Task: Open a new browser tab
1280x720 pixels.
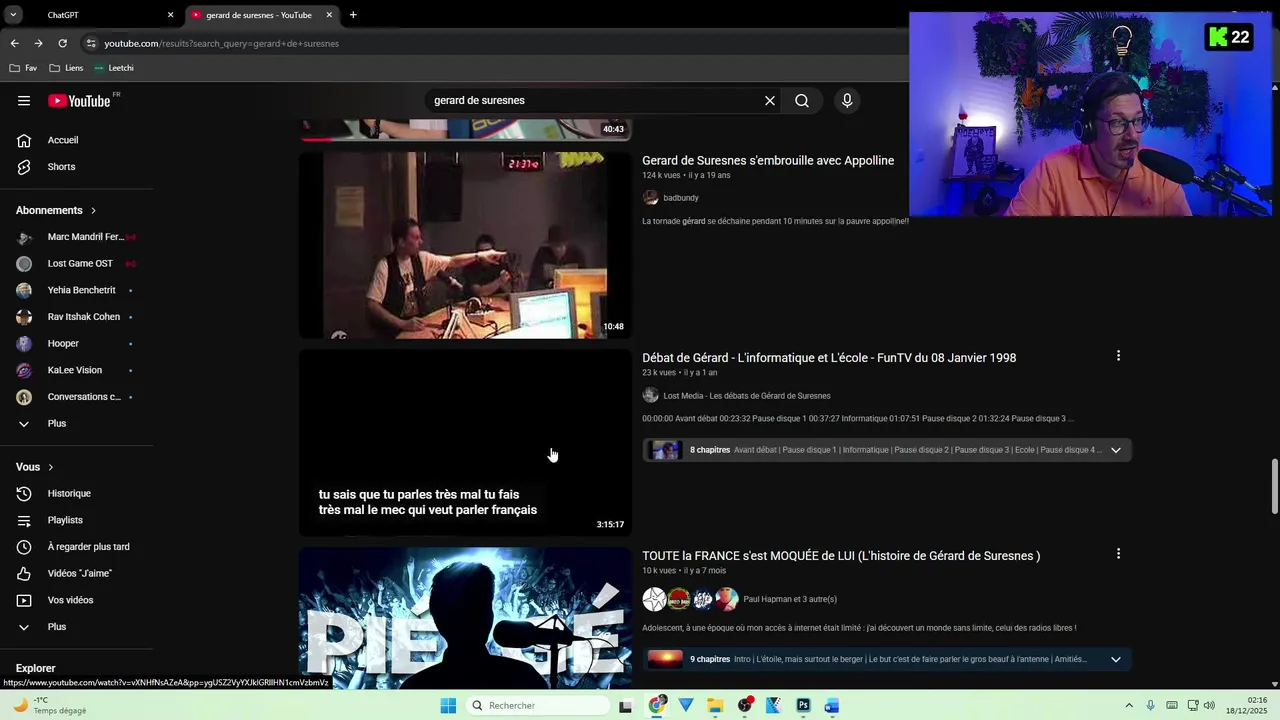Action: click(x=353, y=15)
